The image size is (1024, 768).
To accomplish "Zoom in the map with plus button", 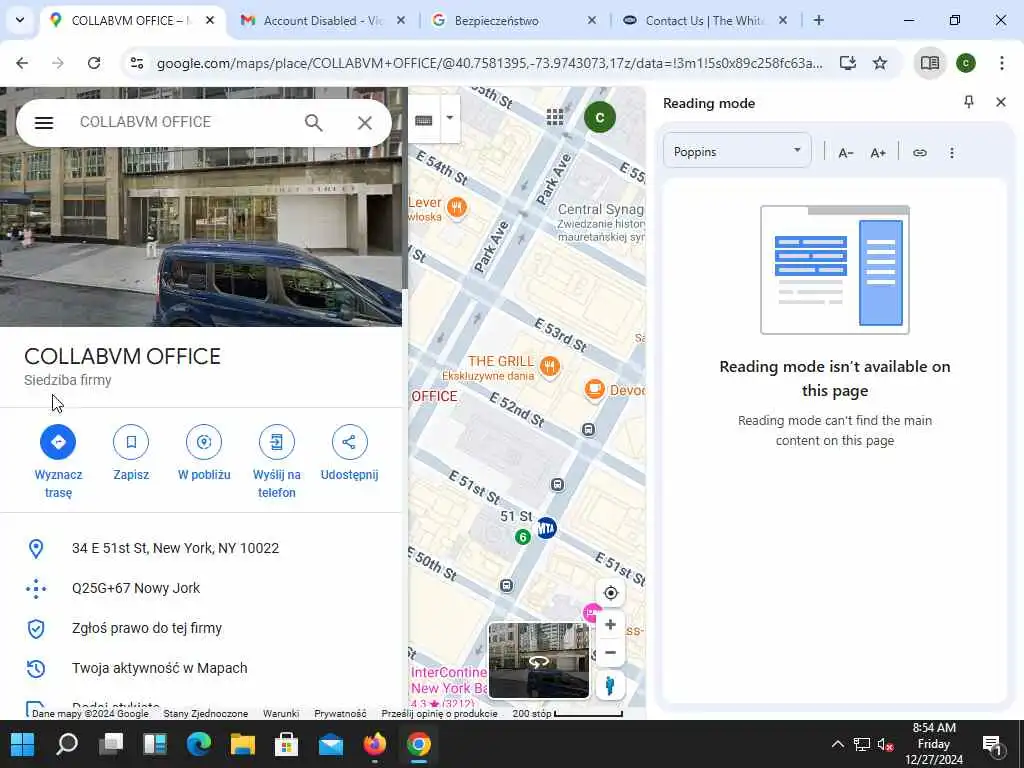I will tap(611, 624).
